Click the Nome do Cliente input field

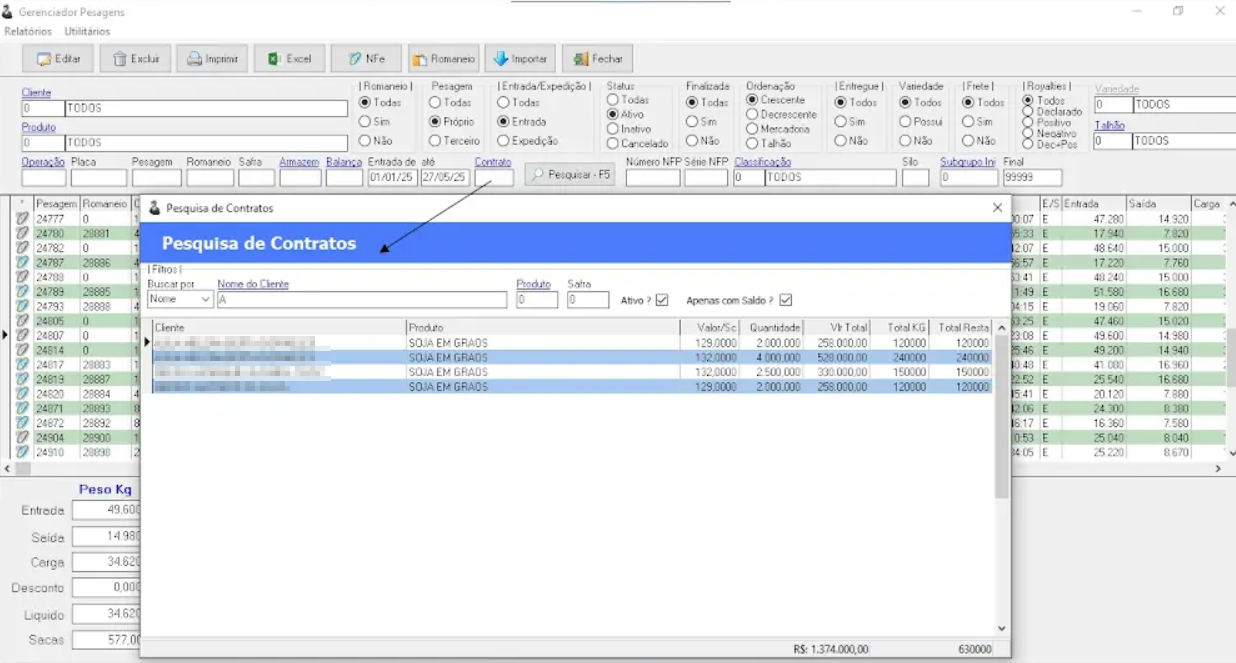point(362,299)
